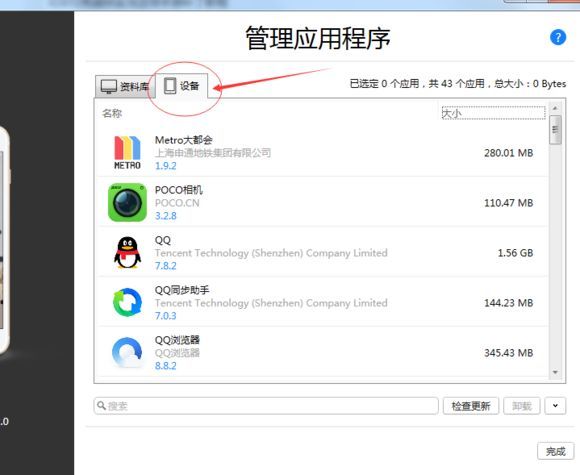Open Metro大都会 version 1.9.2 link
Screen dimensions: 580x475
coord(165,166)
